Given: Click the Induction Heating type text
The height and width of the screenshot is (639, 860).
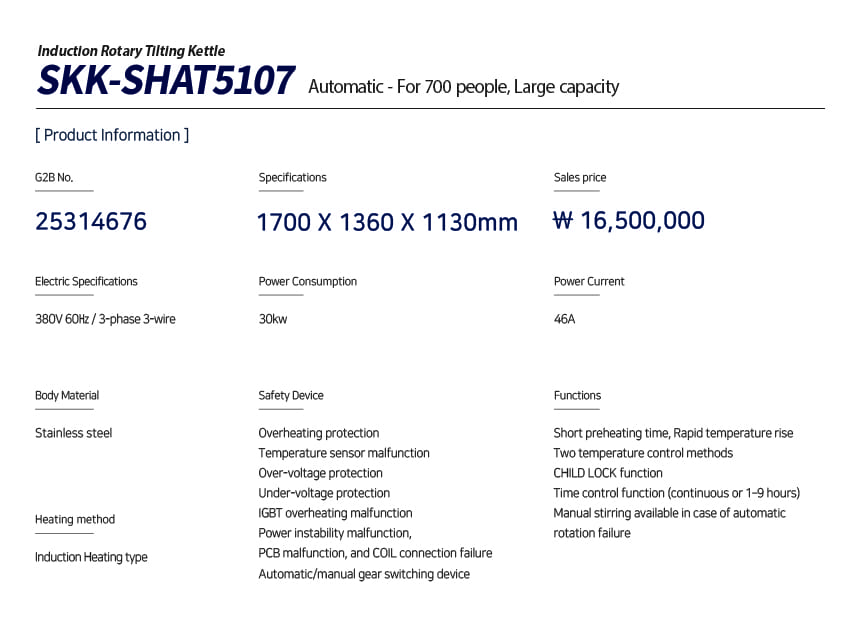Looking at the screenshot, I should click(91, 557).
